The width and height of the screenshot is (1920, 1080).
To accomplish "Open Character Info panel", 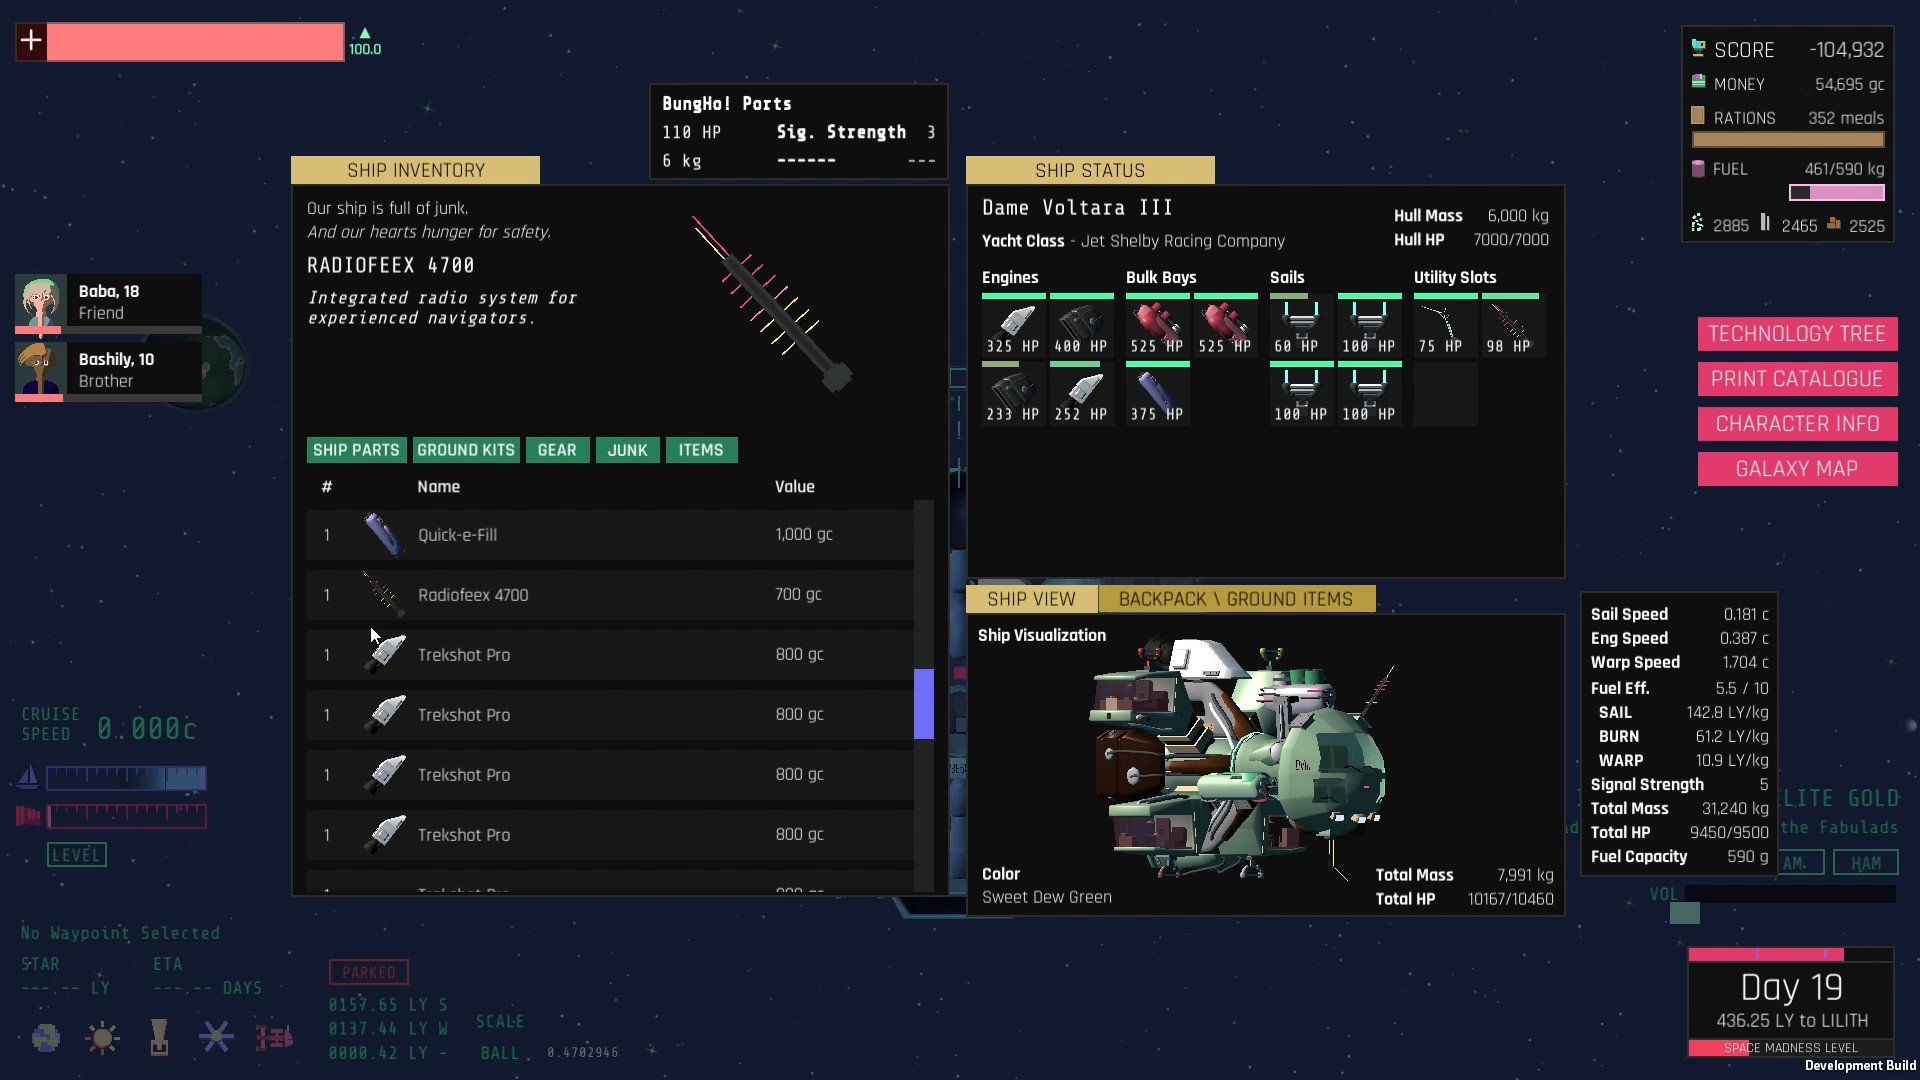I will 1796,422.
